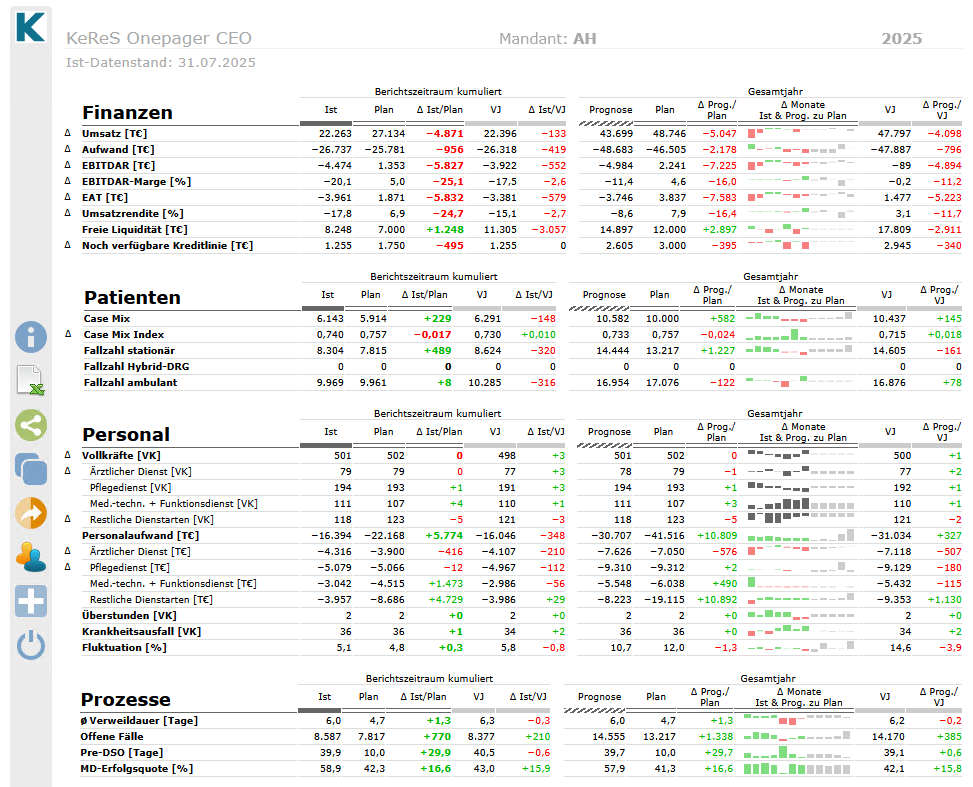Click the monthly sparkline for Med.-techn. + Funktionsdienst [VK]

(x=800, y=503)
